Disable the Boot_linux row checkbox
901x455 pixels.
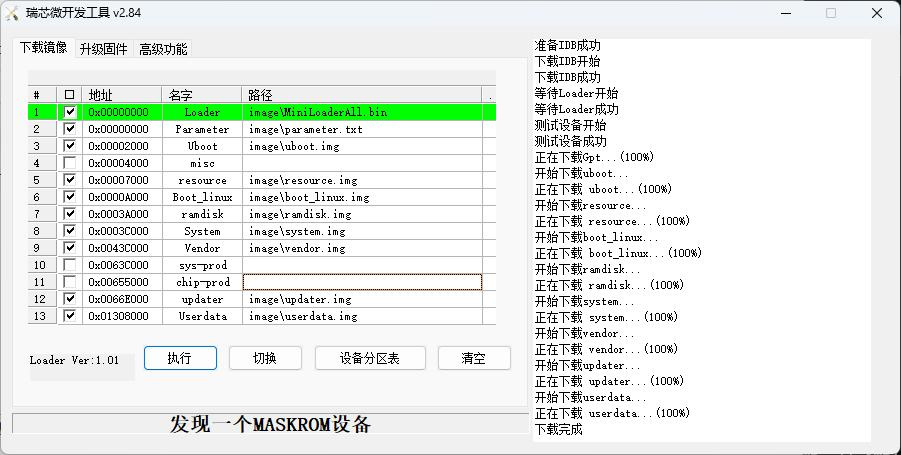[69, 197]
